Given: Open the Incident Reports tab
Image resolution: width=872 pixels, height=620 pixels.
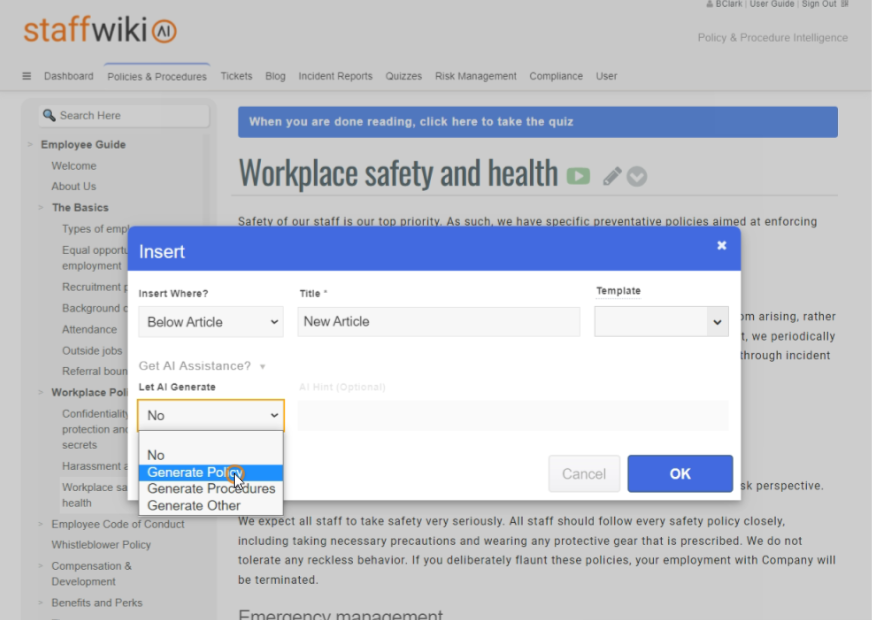Looking at the screenshot, I should pos(335,76).
